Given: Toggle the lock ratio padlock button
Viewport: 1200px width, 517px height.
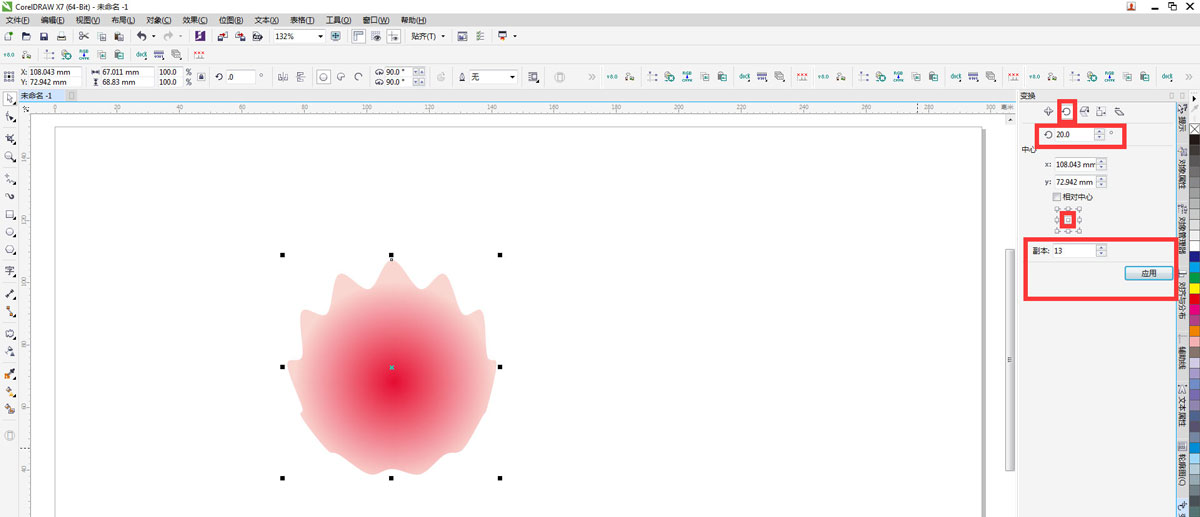Looking at the screenshot, I should point(201,77).
